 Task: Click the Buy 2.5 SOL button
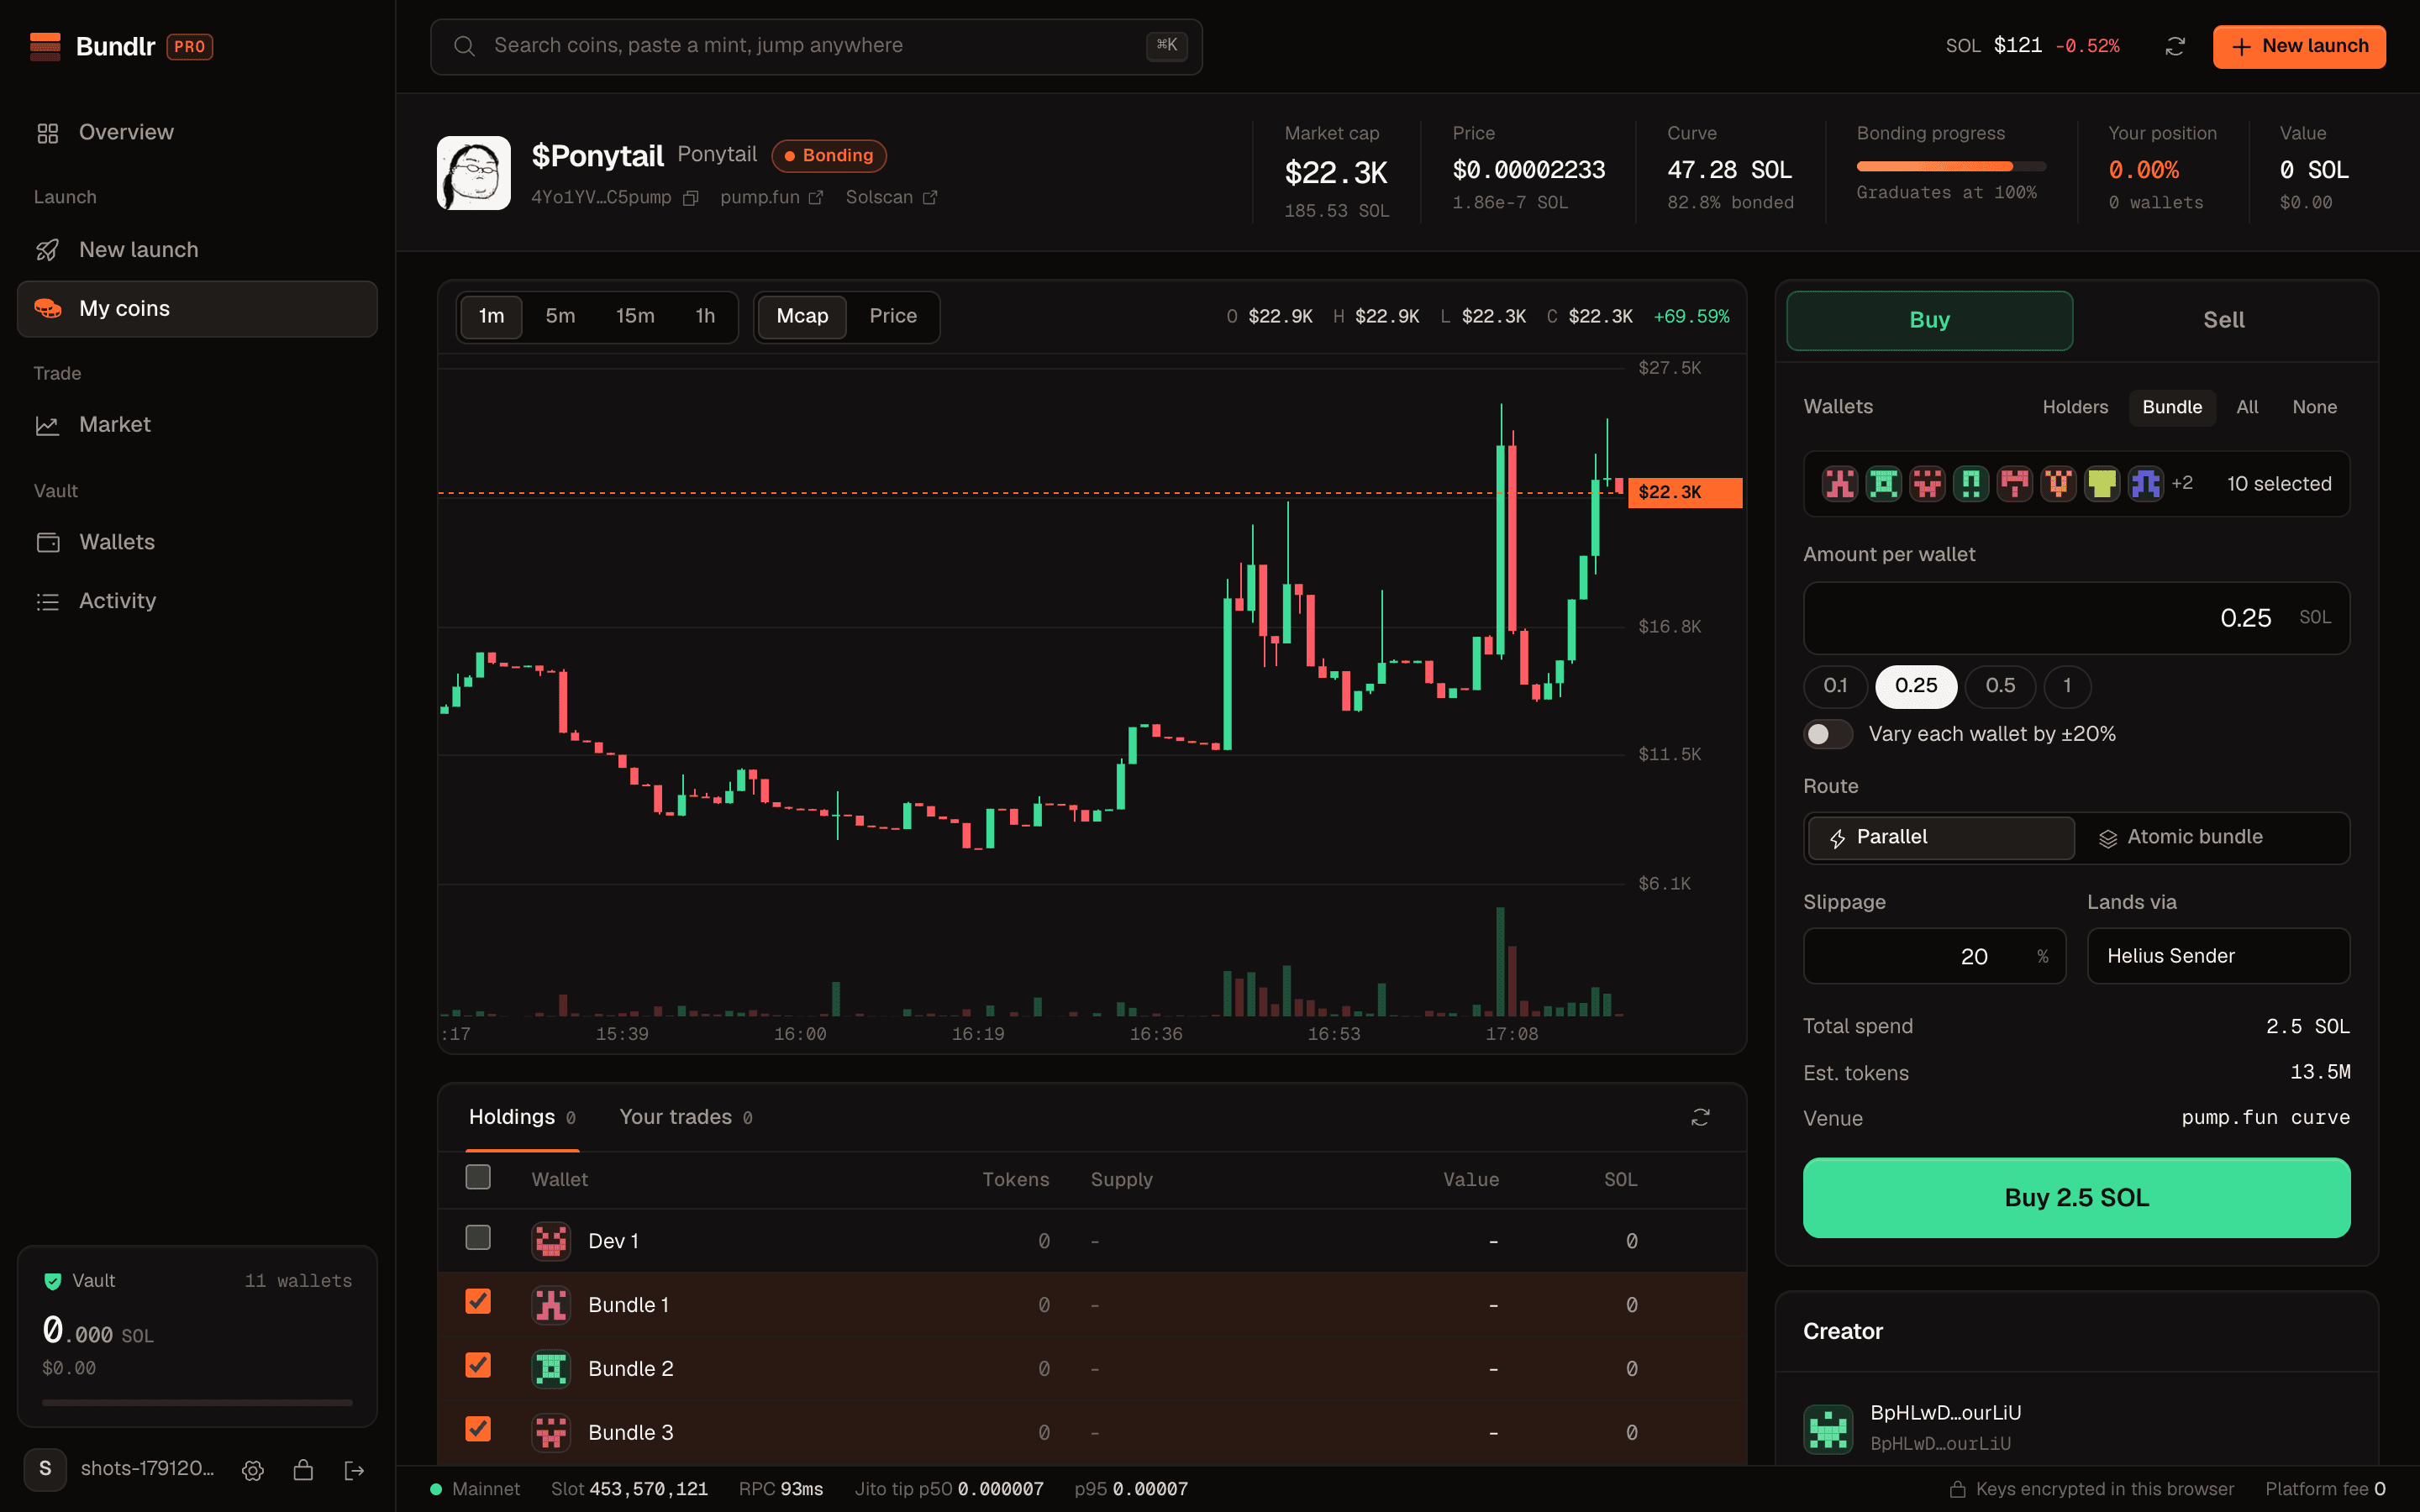coord(2076,1198)
